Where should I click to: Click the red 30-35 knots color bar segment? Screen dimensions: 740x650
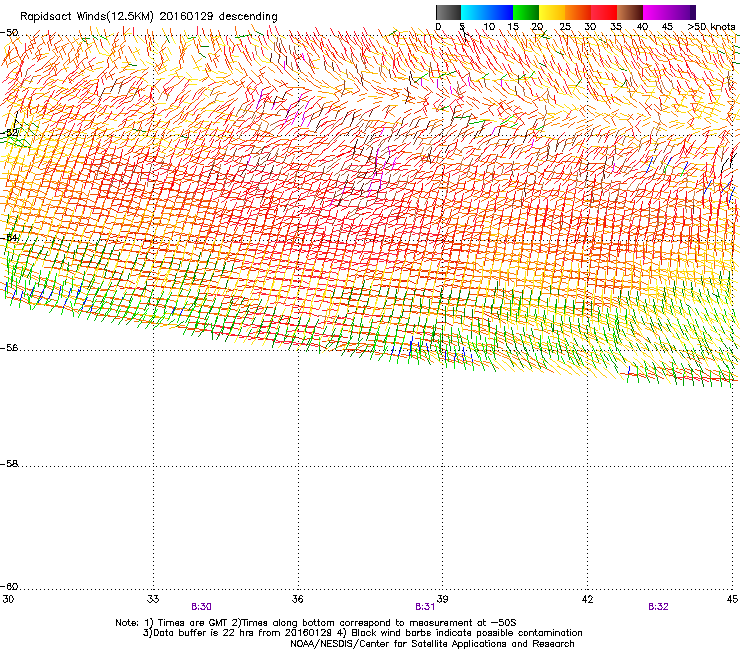tap(604, 12)
